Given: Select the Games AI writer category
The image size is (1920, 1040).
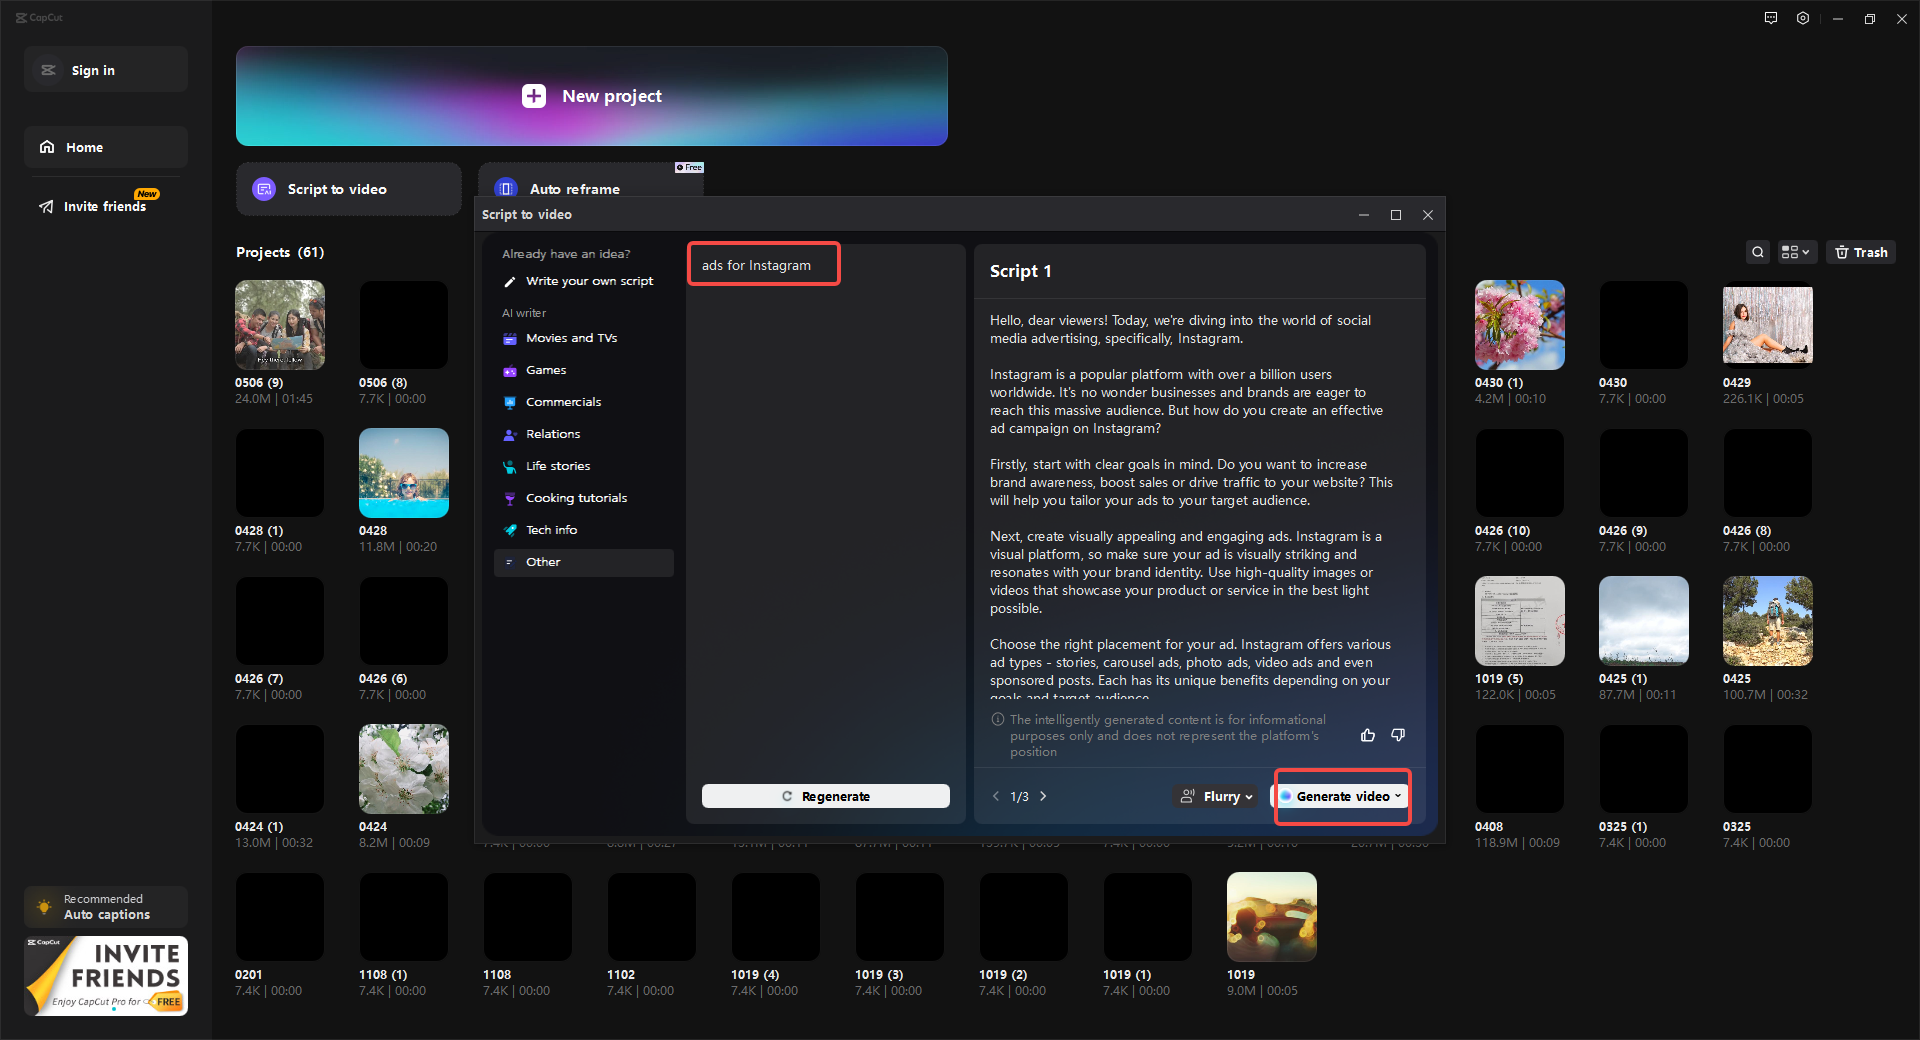Looking at the screenshot, I should pyautogui.click(x=547, y=370).
